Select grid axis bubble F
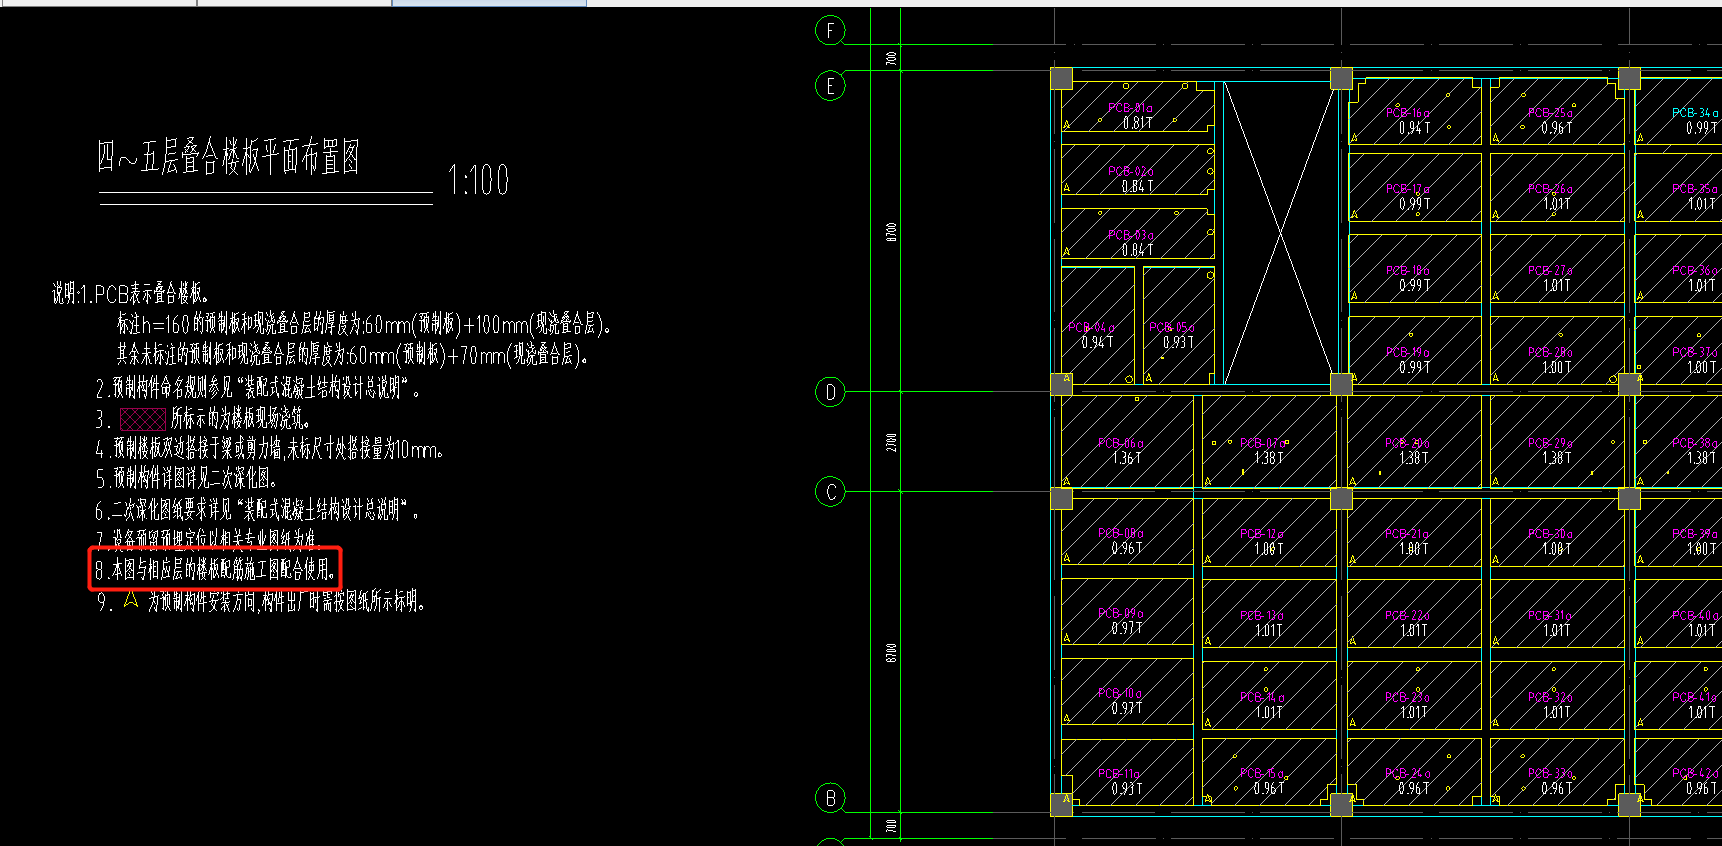Screen dimensions: 1722x846 [x=830, y=31]
